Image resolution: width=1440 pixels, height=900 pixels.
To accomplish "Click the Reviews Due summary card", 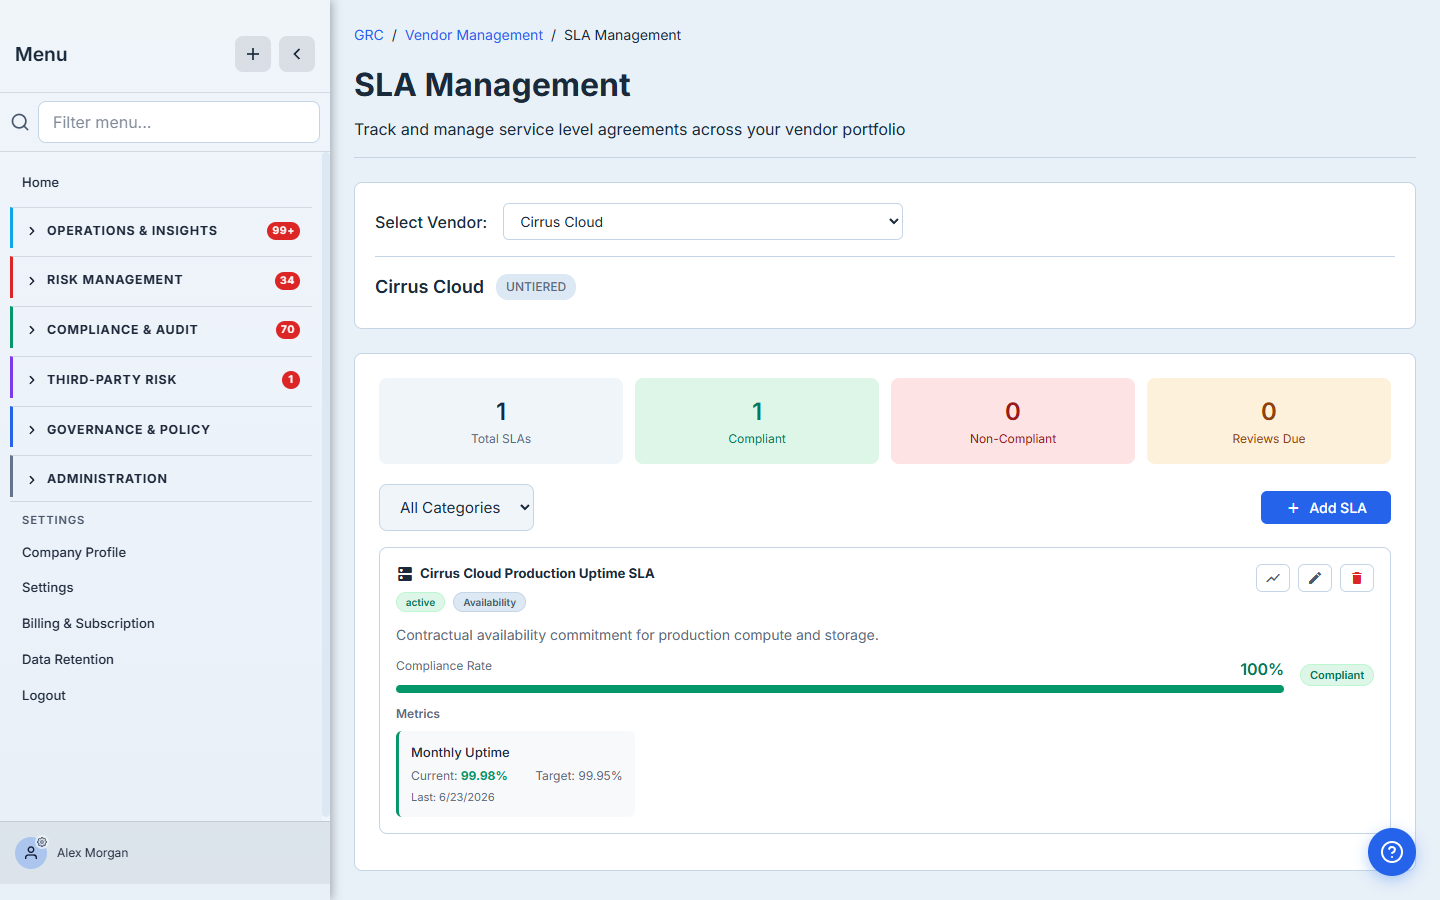I will (x=1269, y=421).
